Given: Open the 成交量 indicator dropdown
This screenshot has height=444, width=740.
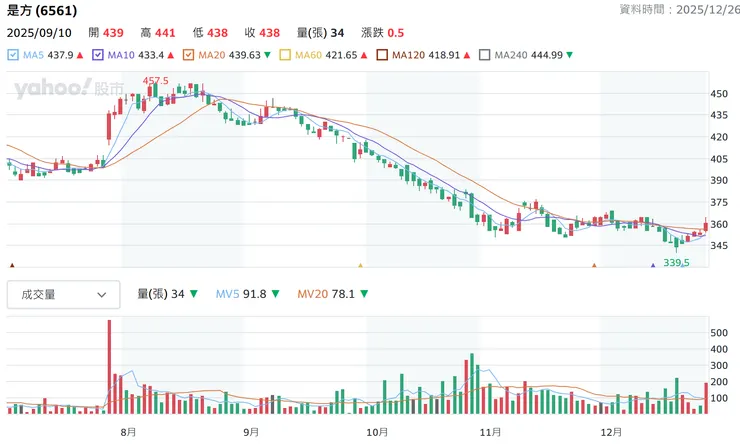Looking at the screenshot, I should [x=62, y=294].
